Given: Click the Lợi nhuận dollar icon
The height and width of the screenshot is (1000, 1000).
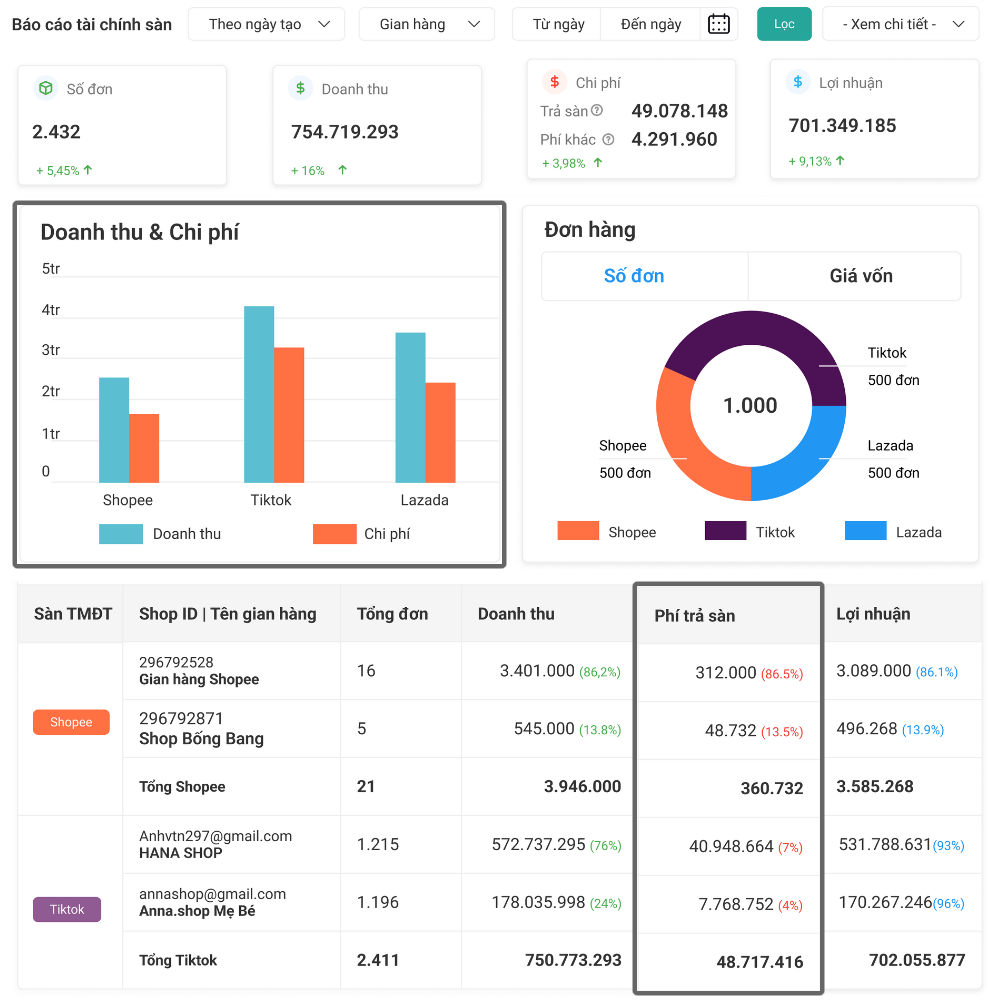Looking at the screenshot, I should tap(797, 82).
